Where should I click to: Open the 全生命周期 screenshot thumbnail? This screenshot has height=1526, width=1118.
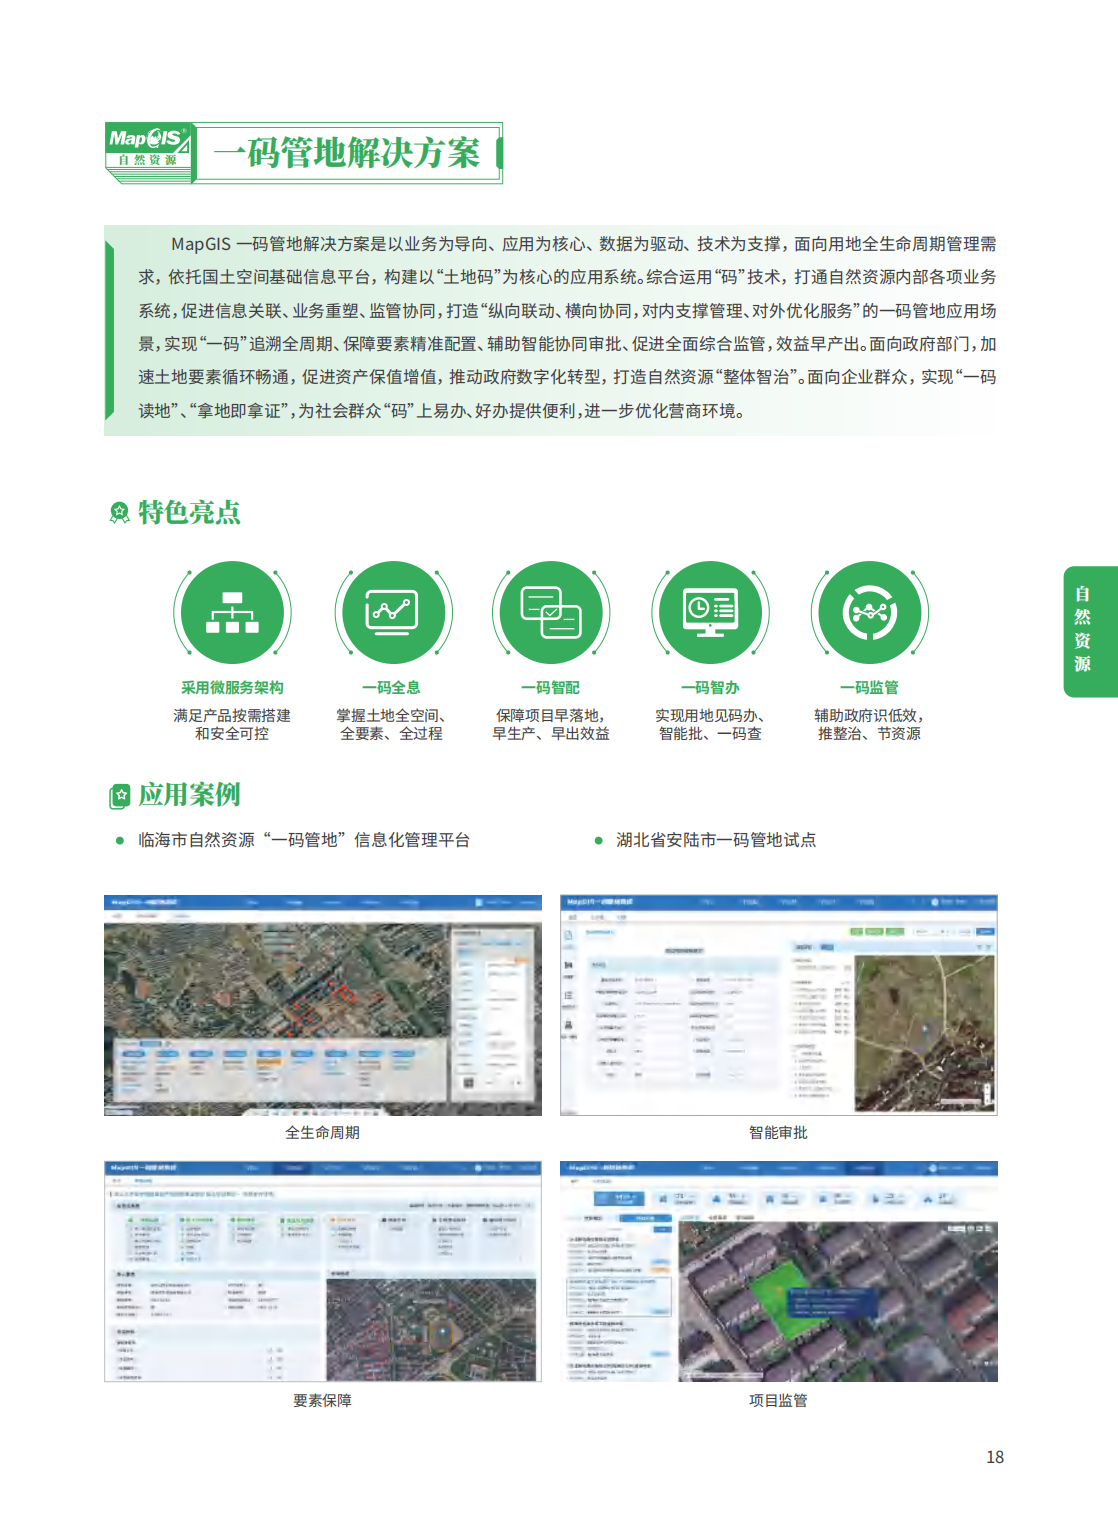point(323,1005)
